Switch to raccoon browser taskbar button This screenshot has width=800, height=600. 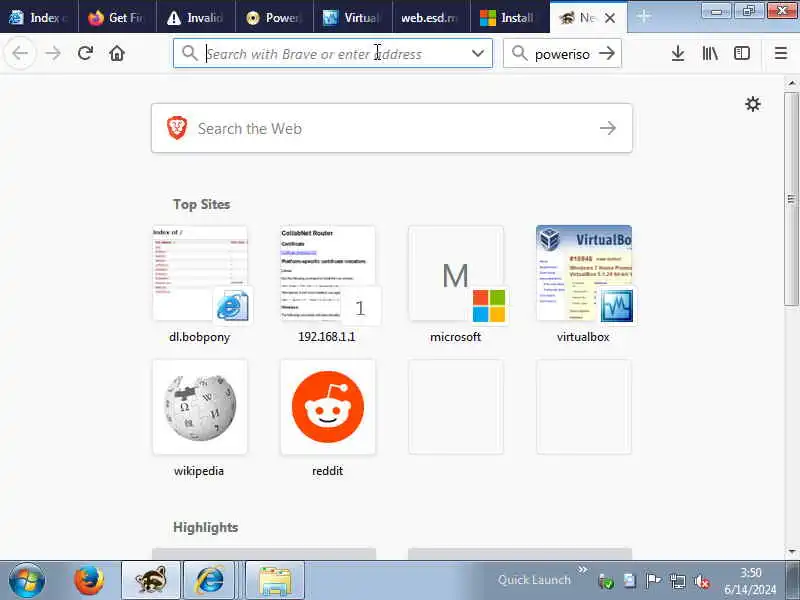tap(151, 581)
